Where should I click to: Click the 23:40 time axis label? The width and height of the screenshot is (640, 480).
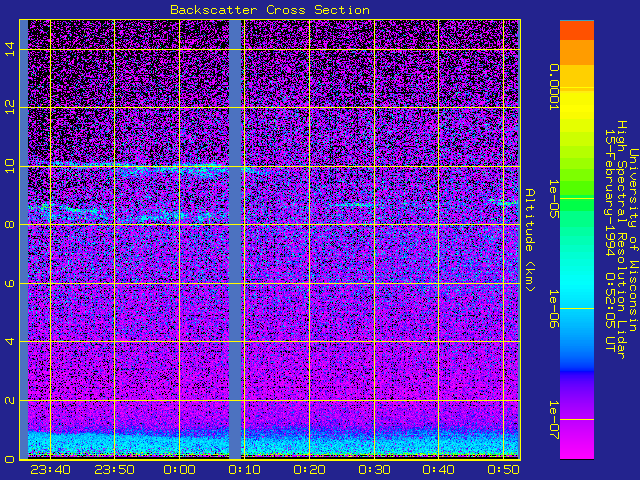pyautogui.click(x=50, y=470)
